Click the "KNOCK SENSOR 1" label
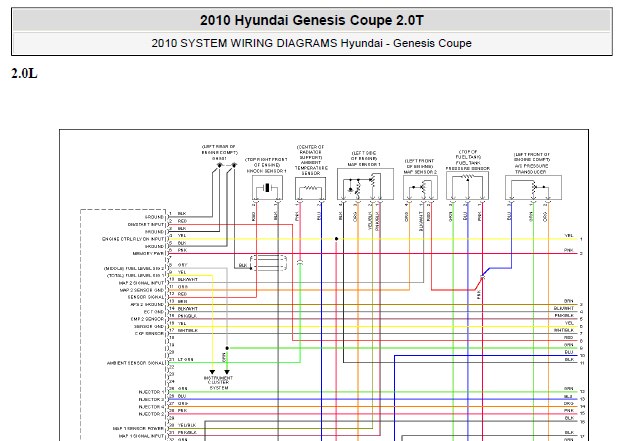618x441 pixels. click(x=266, y=171)
